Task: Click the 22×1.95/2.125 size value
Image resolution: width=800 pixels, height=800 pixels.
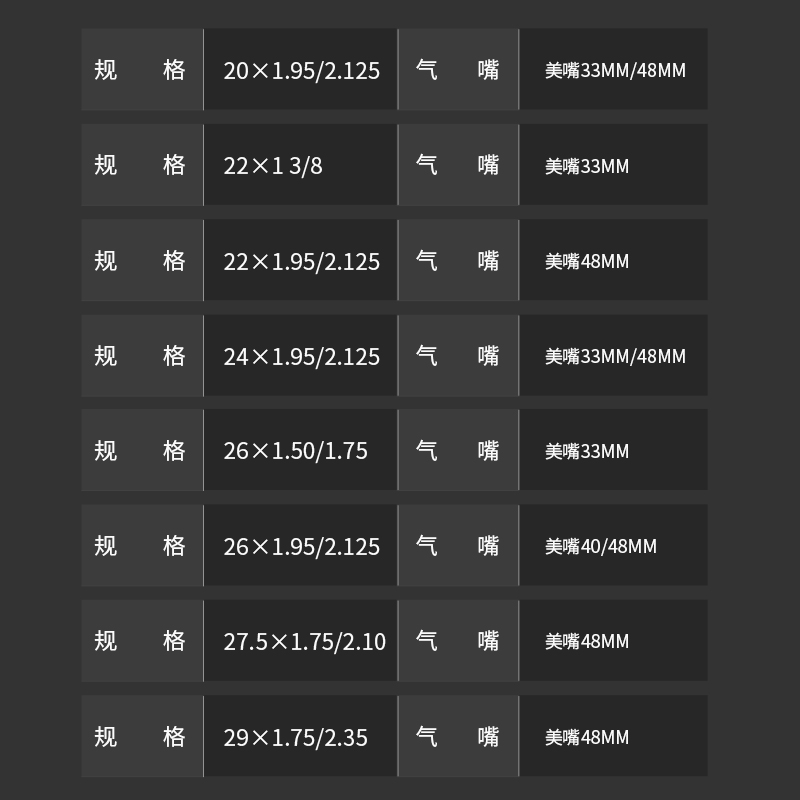Action: click(301, 261)
